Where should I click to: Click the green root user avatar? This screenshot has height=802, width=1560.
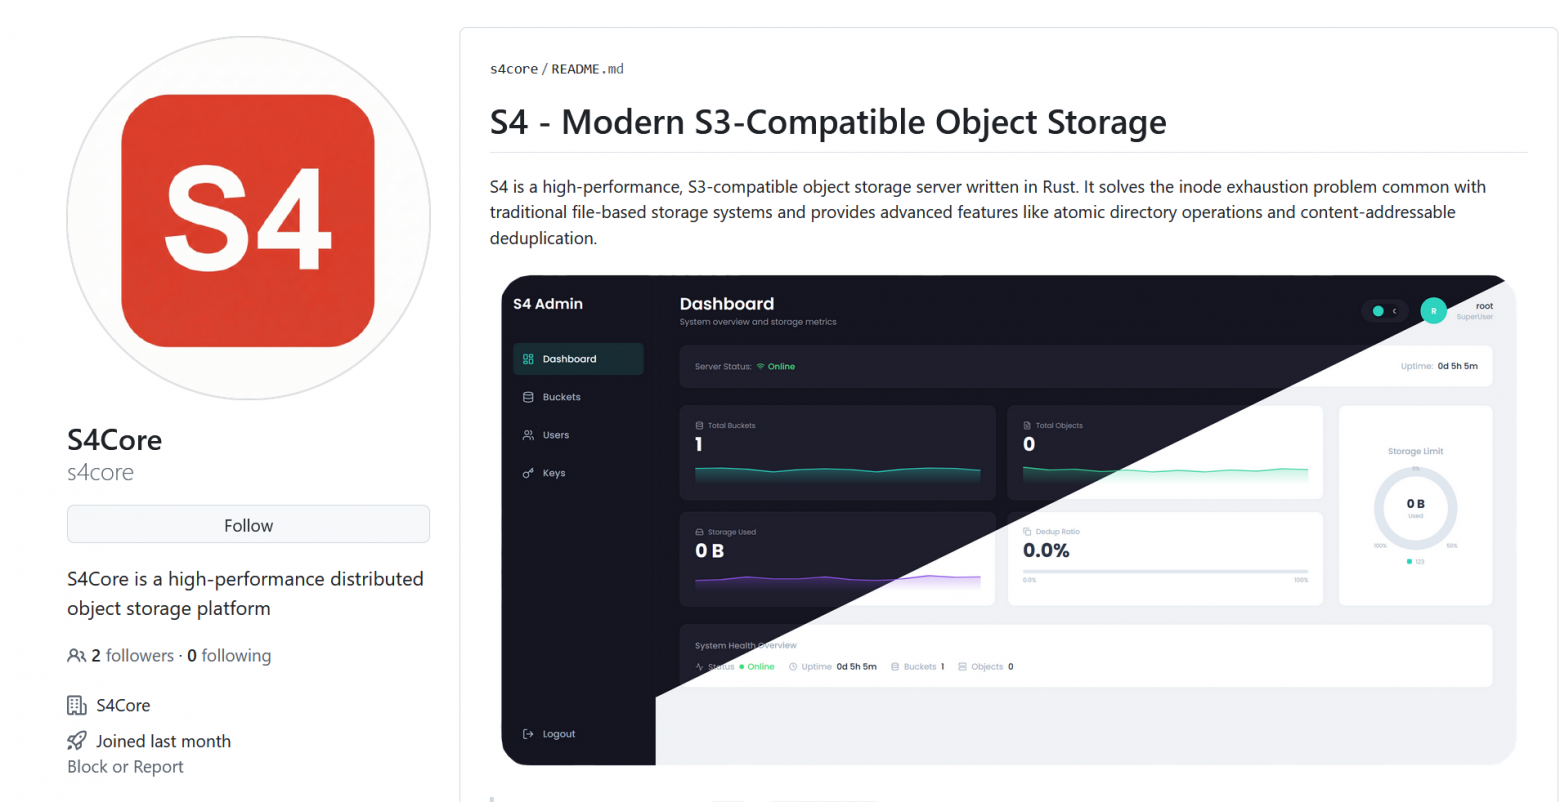[x=1433, y=311]
